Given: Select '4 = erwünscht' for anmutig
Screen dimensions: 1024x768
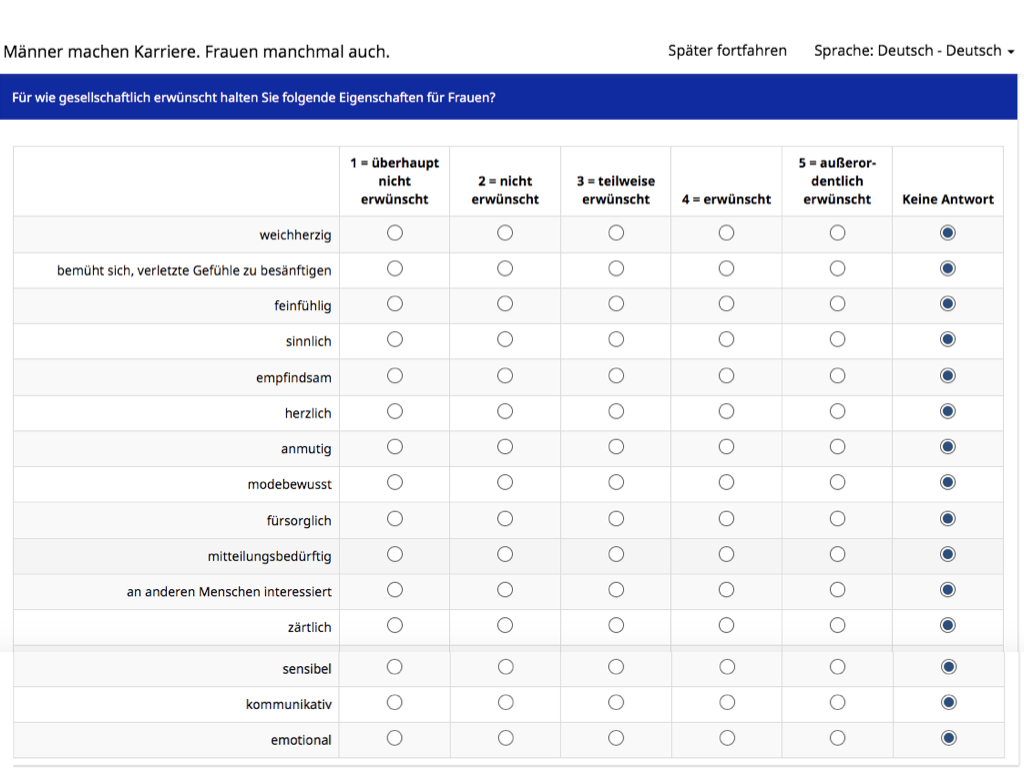Looking at the screenshot, I should click(x=726, y=447).
